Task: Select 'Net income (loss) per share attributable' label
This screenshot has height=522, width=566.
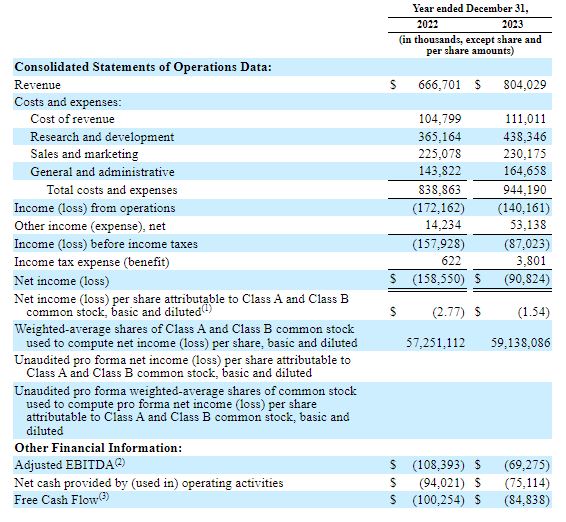Action: coord(182,305)
